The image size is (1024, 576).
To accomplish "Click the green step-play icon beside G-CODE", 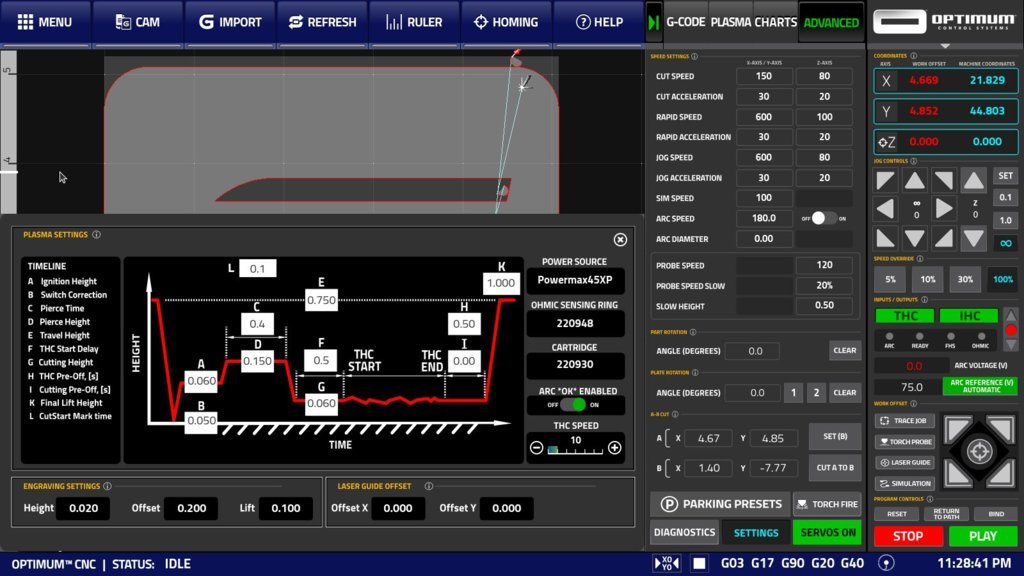I will 654,22.
